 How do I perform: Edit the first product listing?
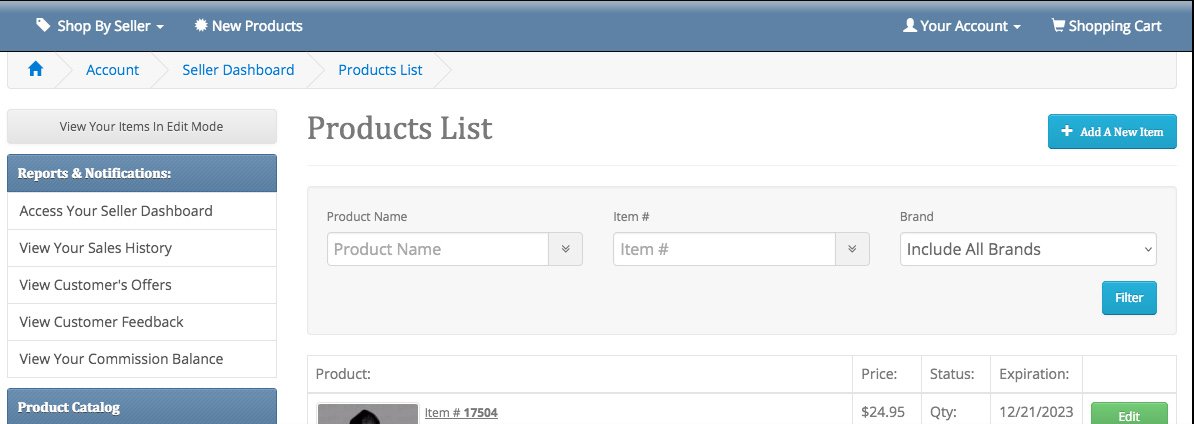[1129, 415]
